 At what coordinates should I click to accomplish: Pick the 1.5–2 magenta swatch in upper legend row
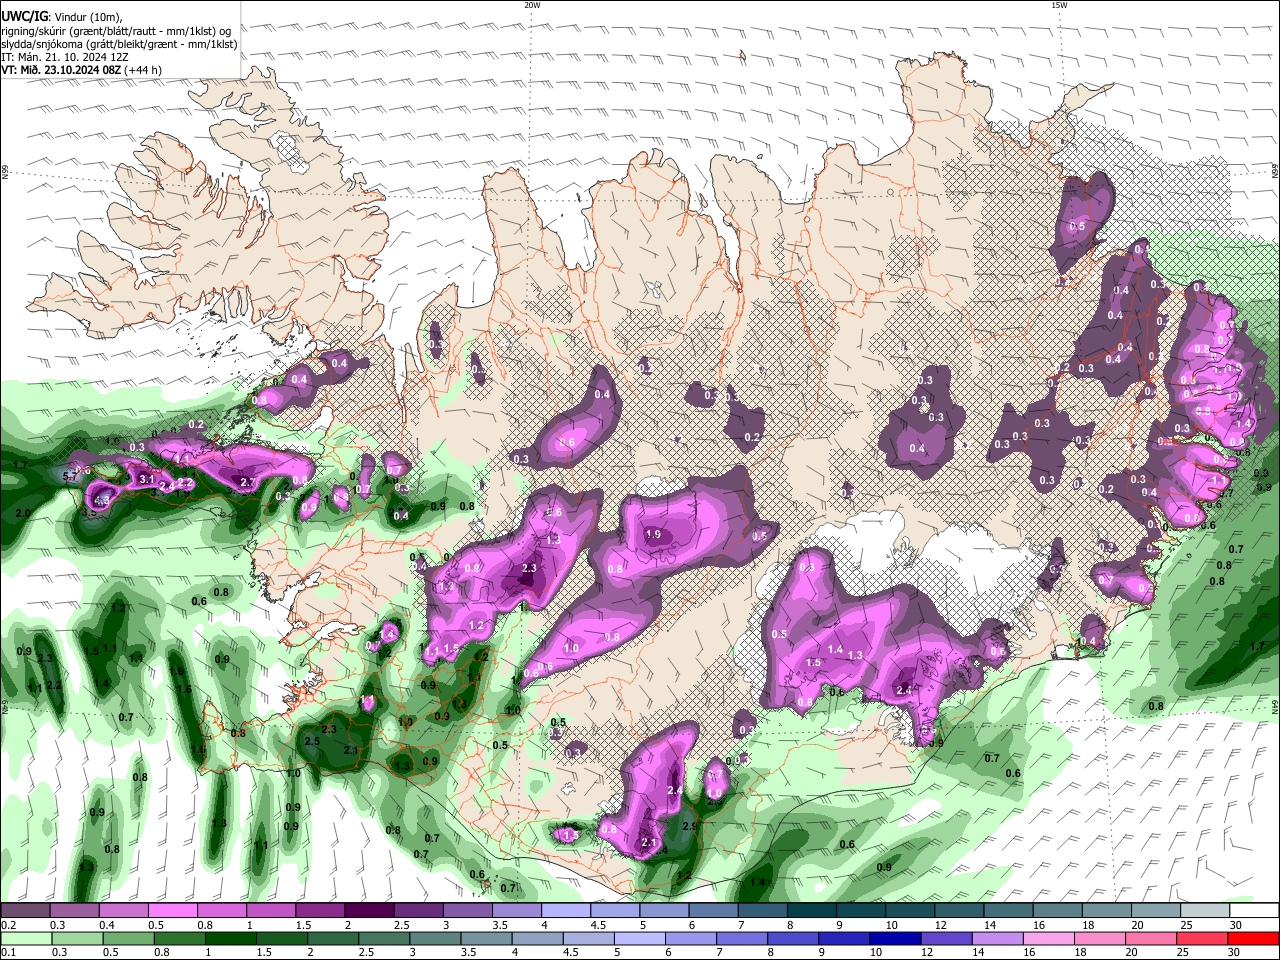(319, 910)
